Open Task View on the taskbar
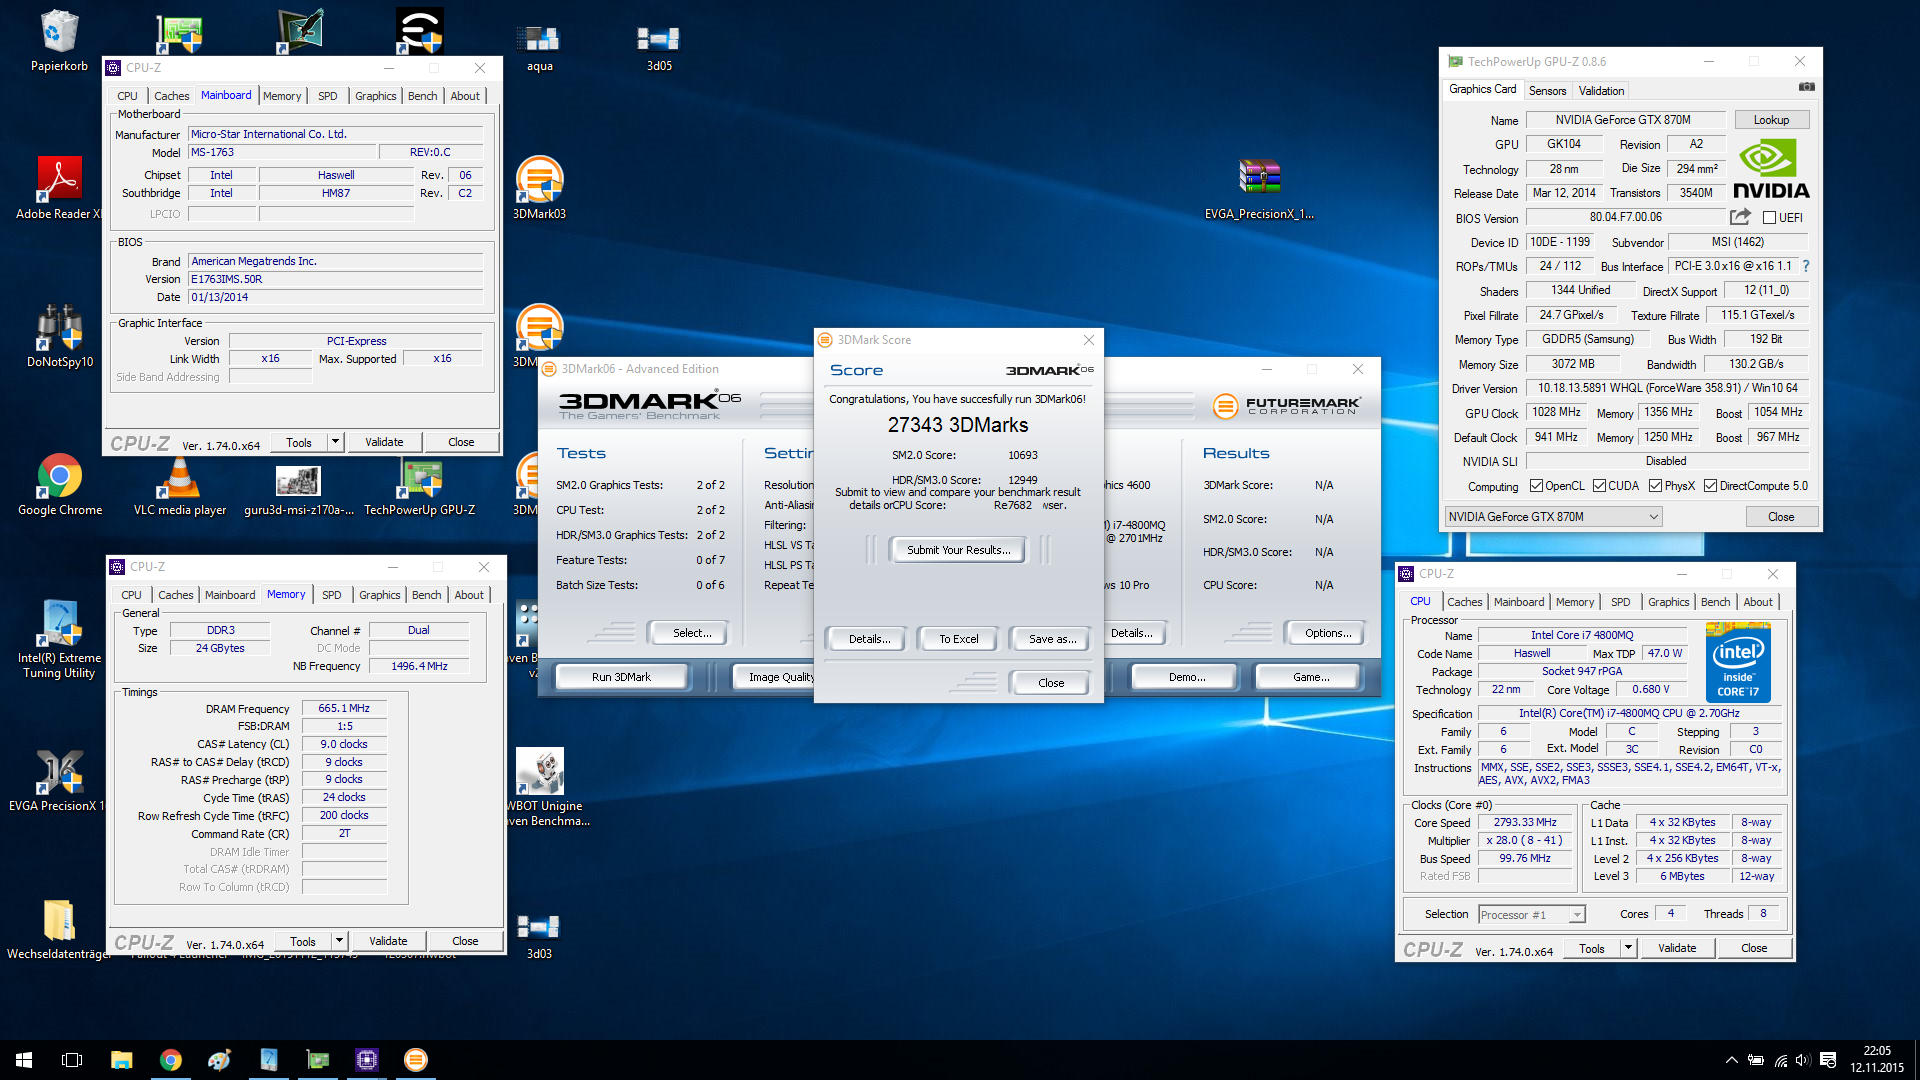This screenshot has height=1080, width=1920. click(72, 1060)
